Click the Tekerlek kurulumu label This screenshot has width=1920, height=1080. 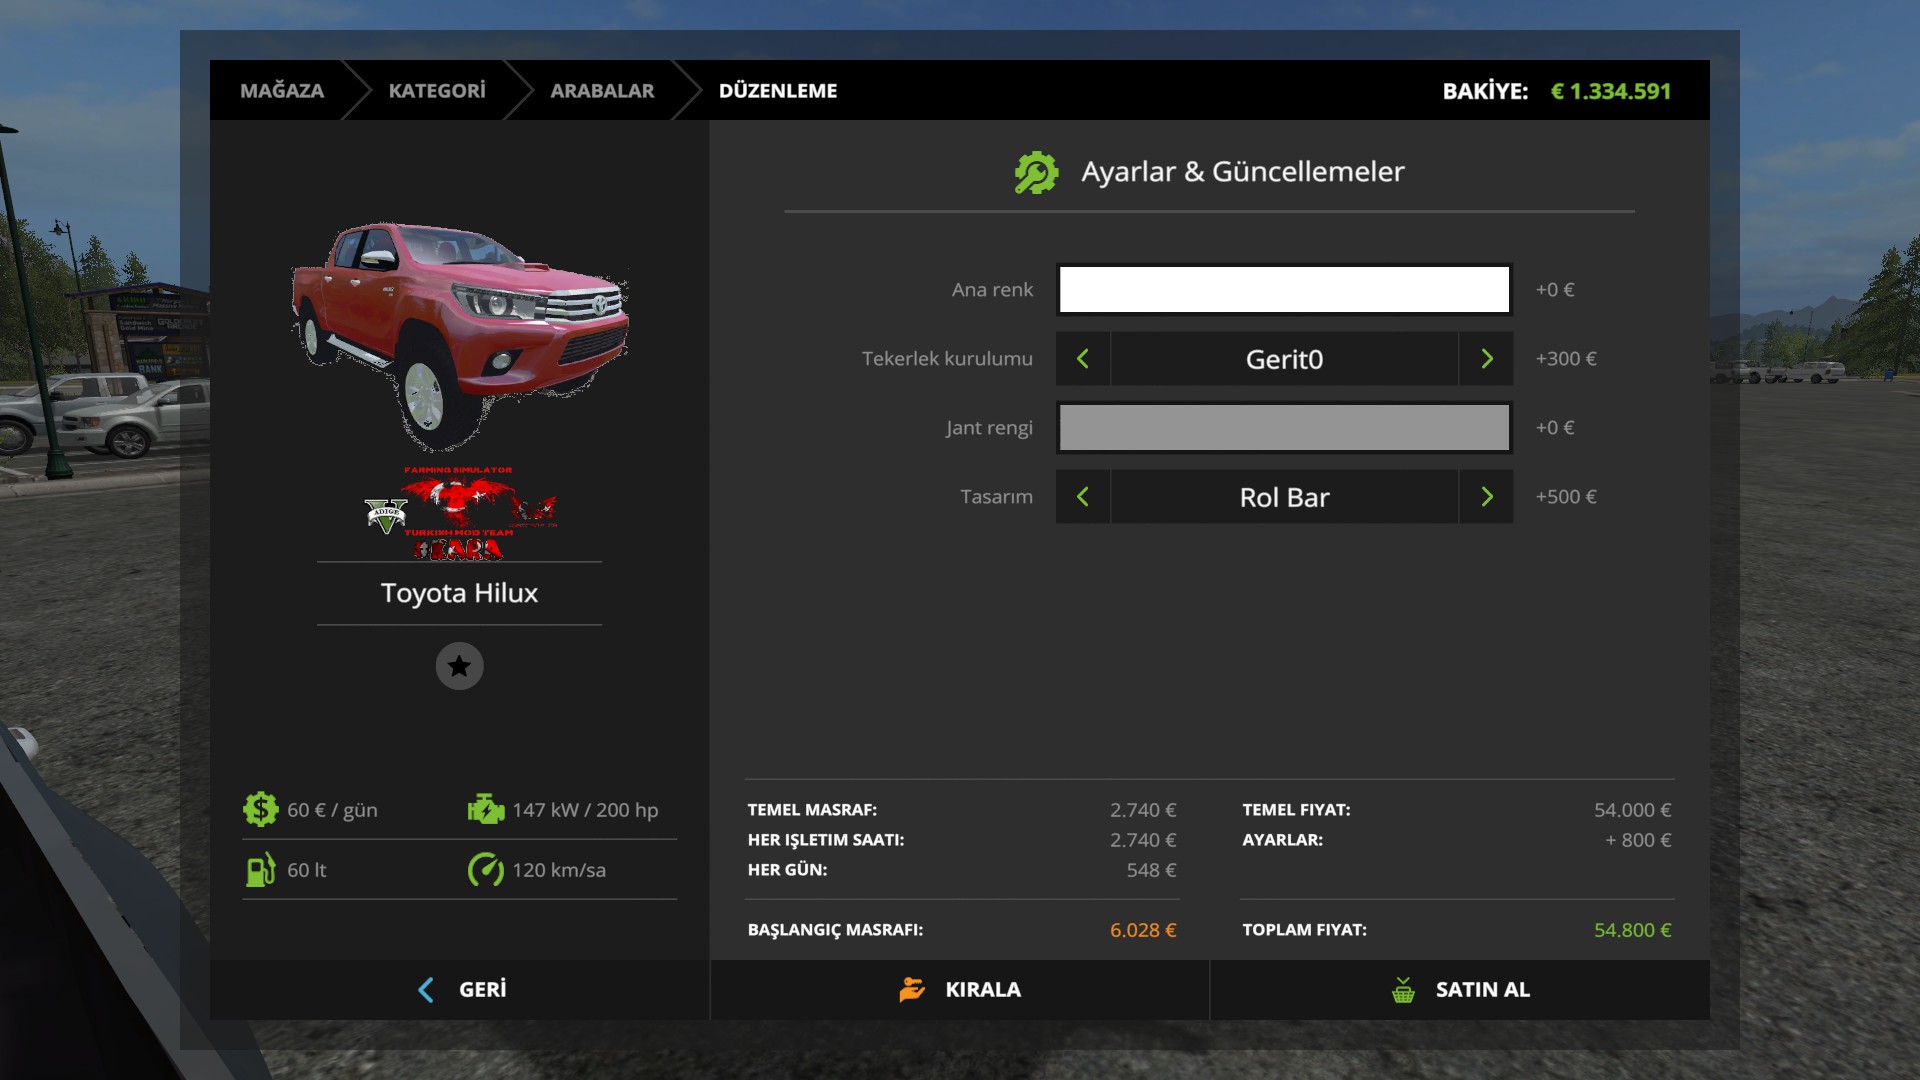pyautogui.click(x=947, y=359)
